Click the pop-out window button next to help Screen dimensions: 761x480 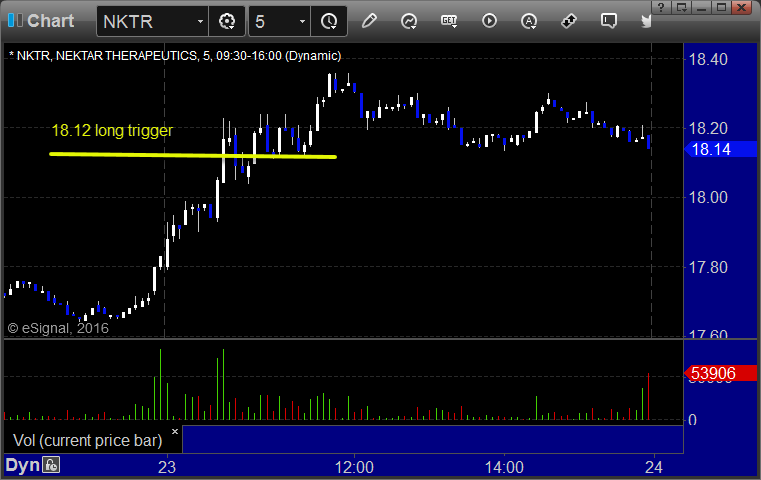tap(681, 7)
